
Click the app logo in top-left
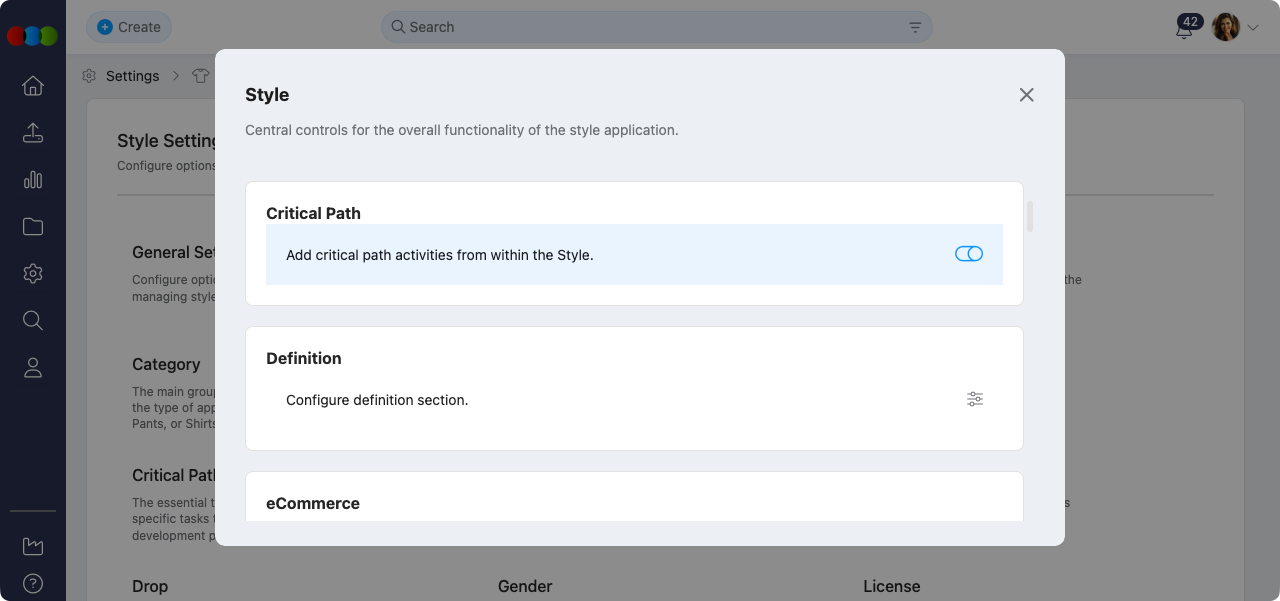click(32, 36)
